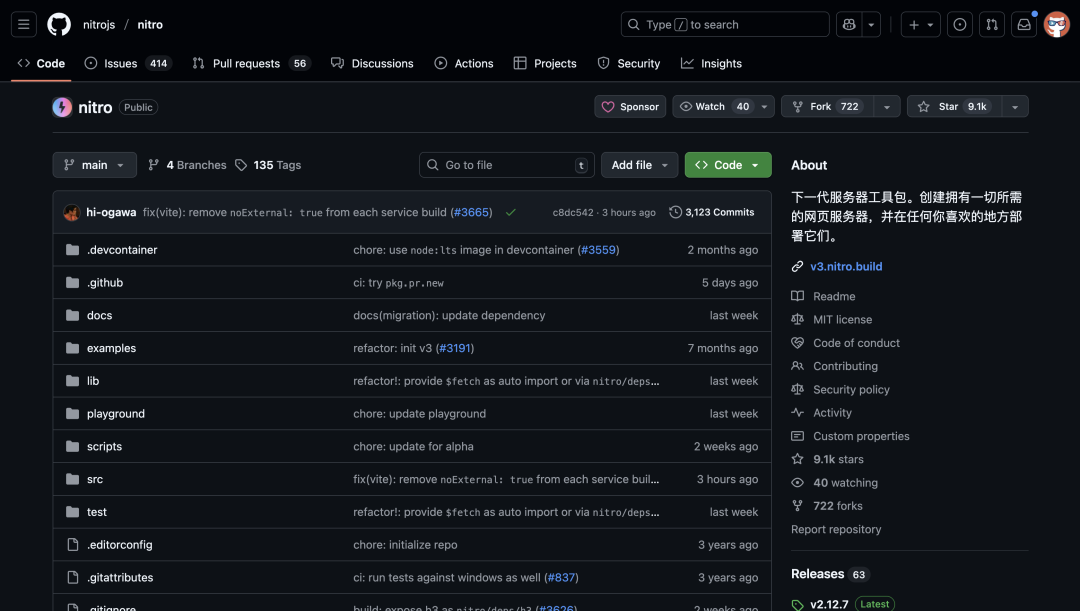
Task: Open the scripts folder
Action: click(x=104, y=446)
